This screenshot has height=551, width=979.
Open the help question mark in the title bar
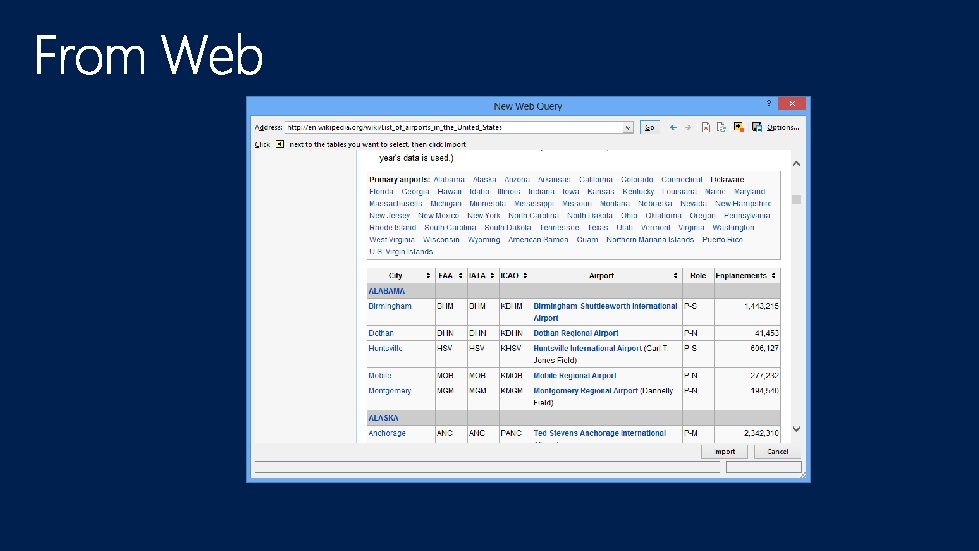tap(769, 104)
